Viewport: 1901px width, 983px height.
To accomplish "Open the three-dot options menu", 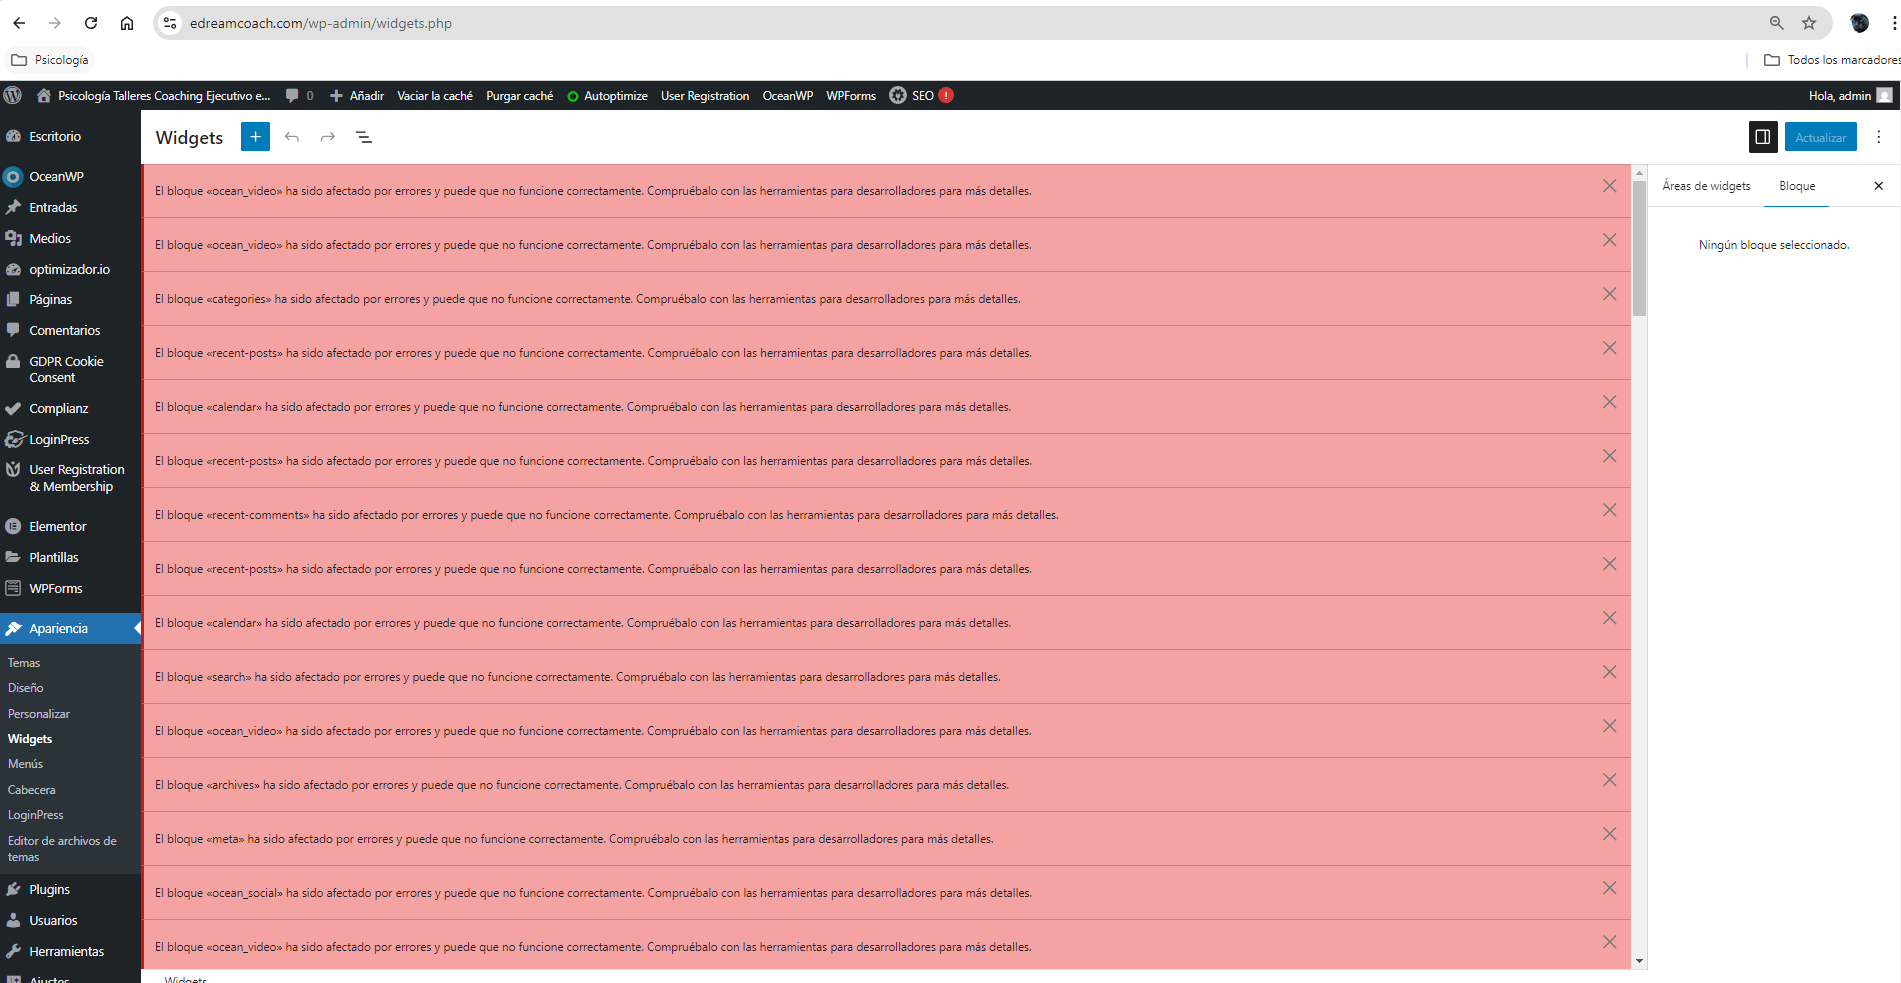I will [1879, 137].
